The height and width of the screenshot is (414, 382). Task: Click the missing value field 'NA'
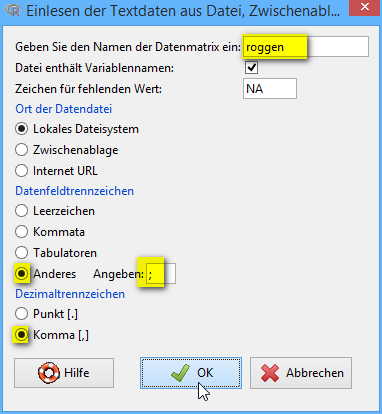click(270, 89)
